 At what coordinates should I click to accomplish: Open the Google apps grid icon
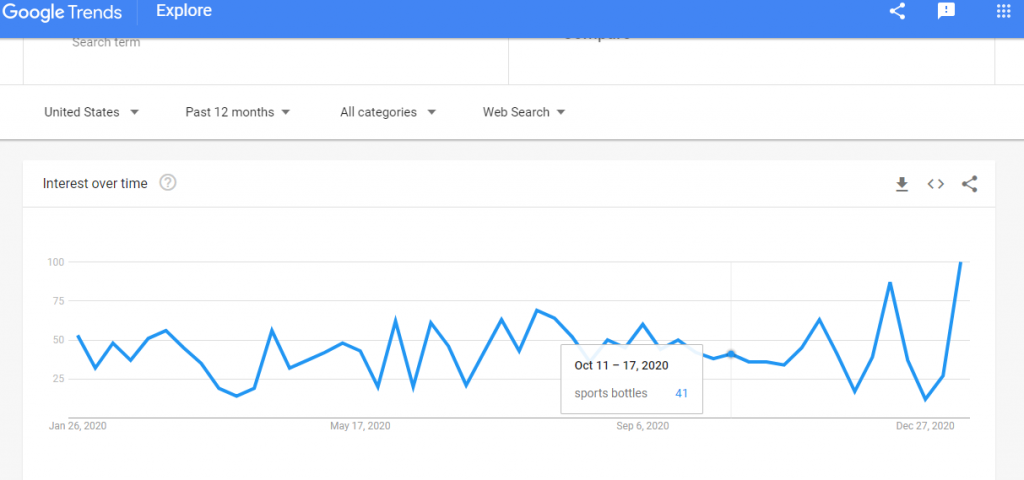point(1004,12)
